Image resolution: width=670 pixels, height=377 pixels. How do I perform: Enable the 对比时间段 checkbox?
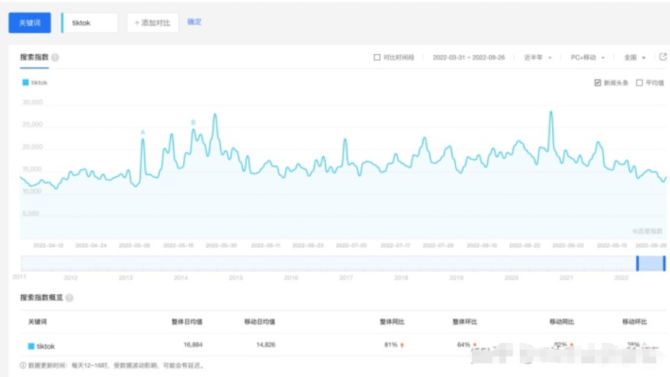click(x=377, y=57)
